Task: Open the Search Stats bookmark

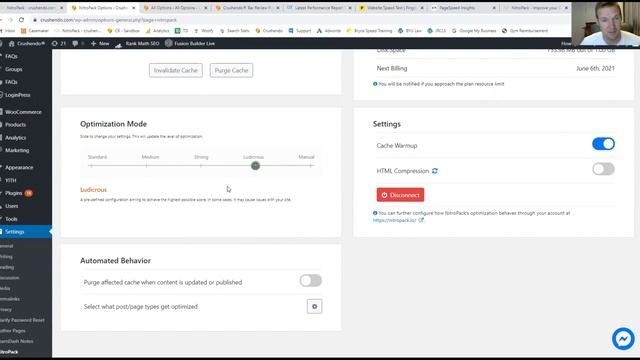Action: [x=234, y=31]
